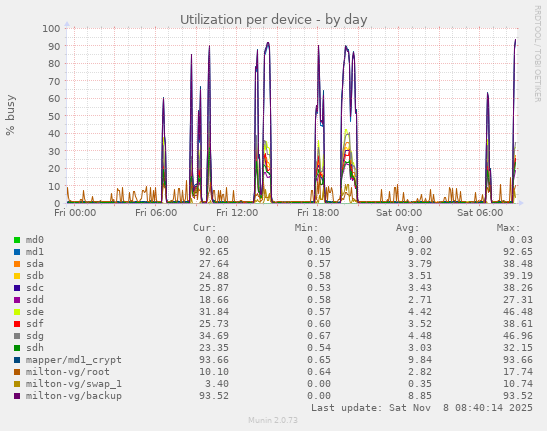The height and width of the screenshot is (431, 547).
Task: Click the Min: column header
Action: [x=306, y=228]
